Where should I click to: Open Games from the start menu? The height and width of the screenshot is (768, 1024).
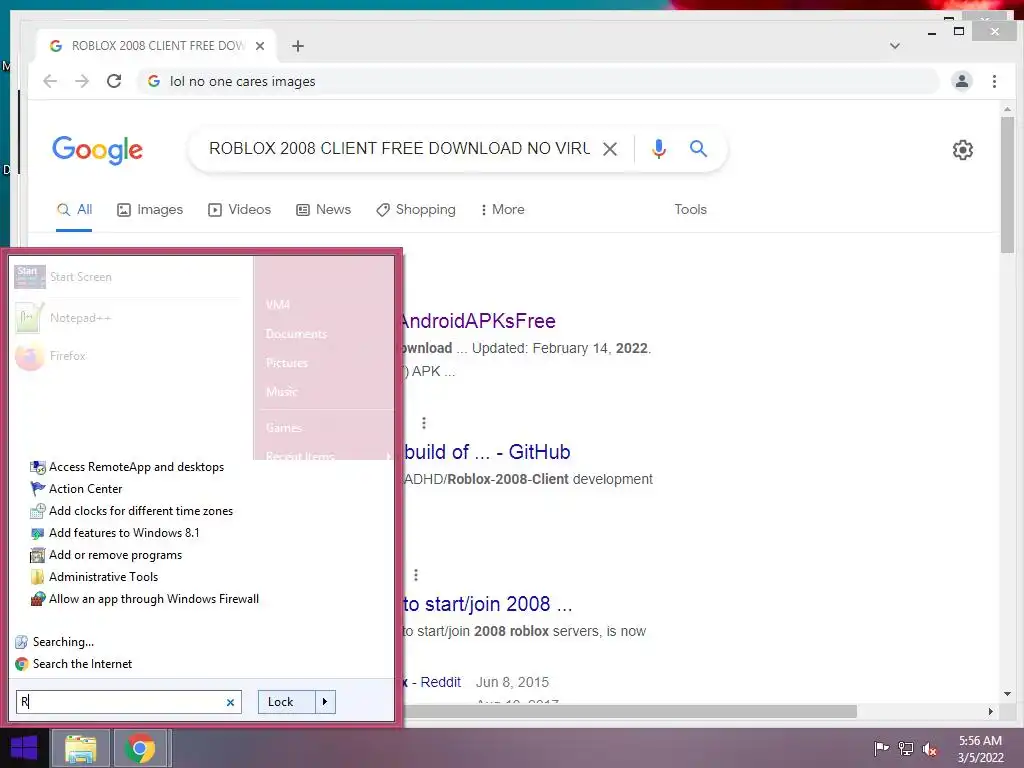coord(283,428)
